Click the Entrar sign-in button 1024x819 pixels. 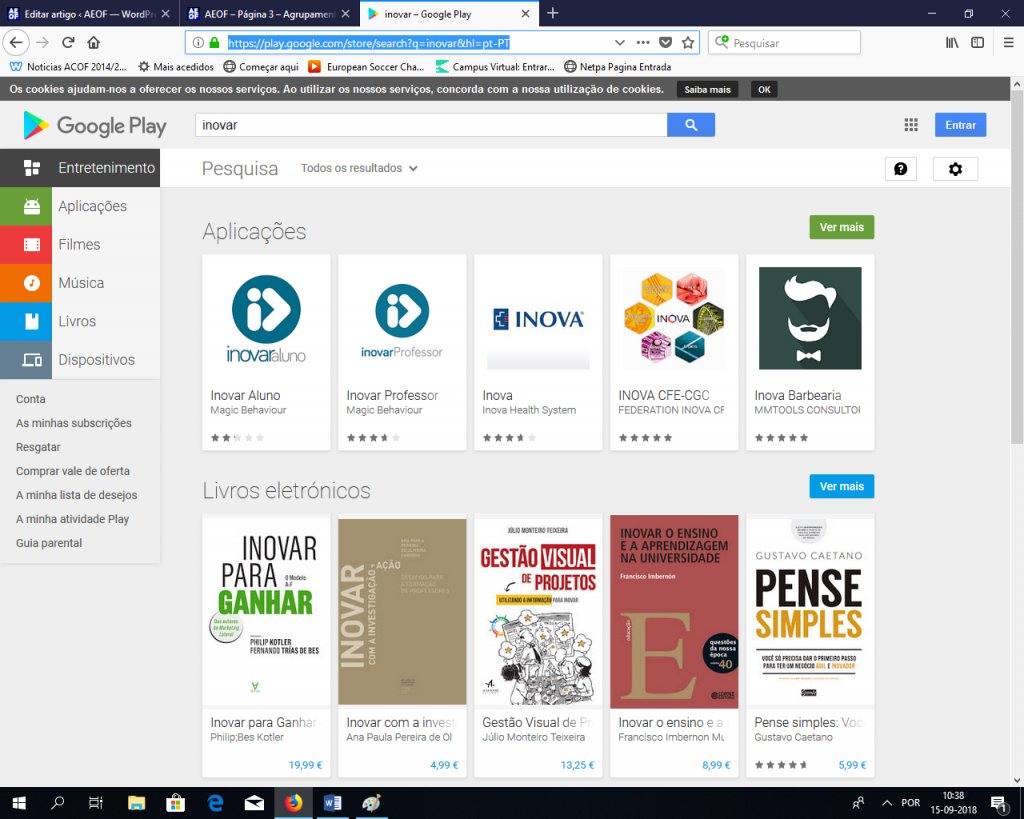[x=960, y=125]
